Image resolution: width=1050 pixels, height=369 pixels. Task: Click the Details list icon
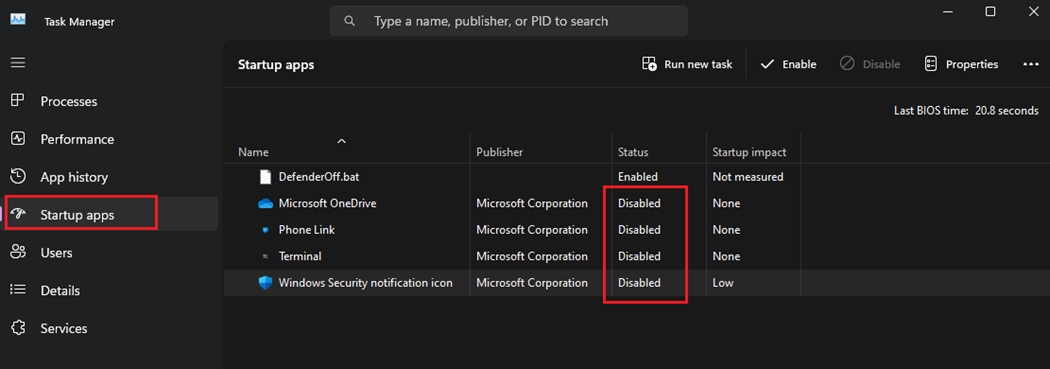point(18,290)
